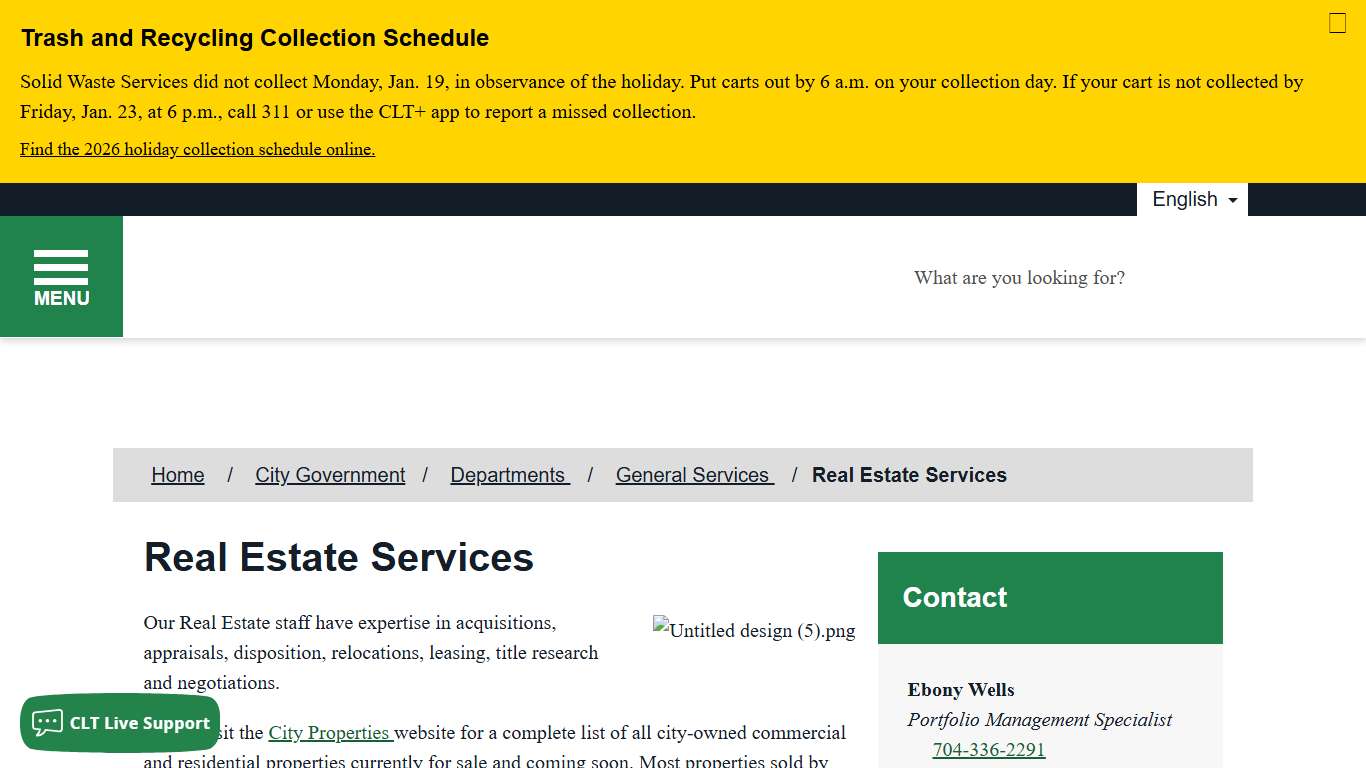Open the 2026 holiday collection schedule link
The height and width of the screenshot is (768, 1366).
[x=197, y=149]
